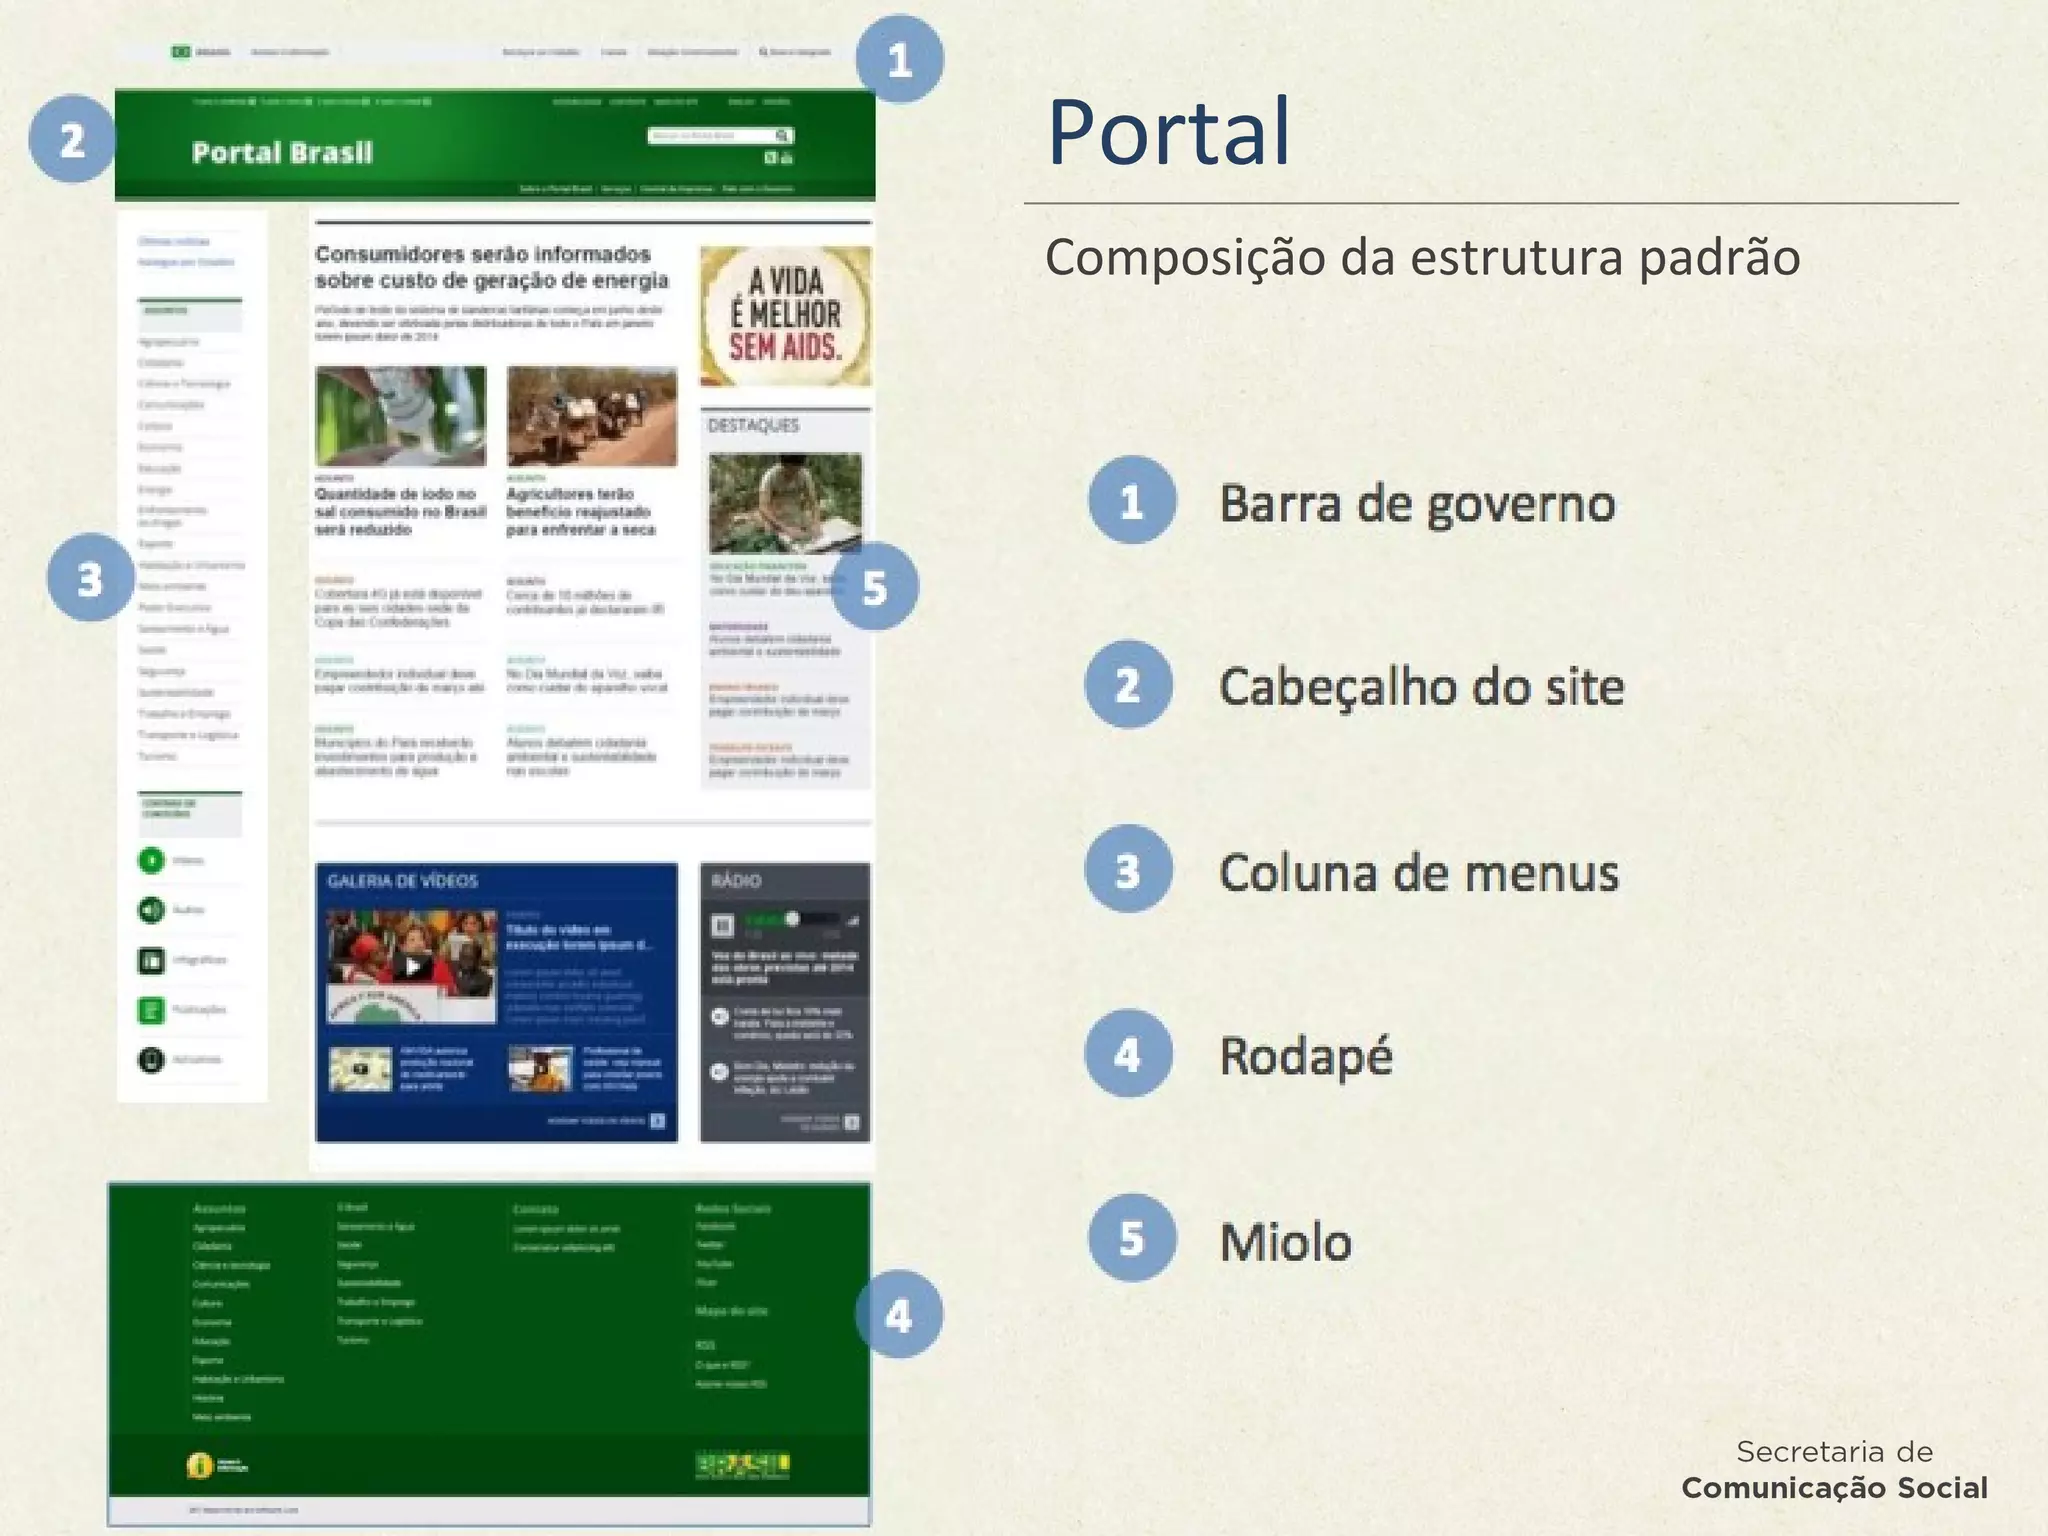
Task: Click the Rádio volume bars icon
Action: (853, 920)
